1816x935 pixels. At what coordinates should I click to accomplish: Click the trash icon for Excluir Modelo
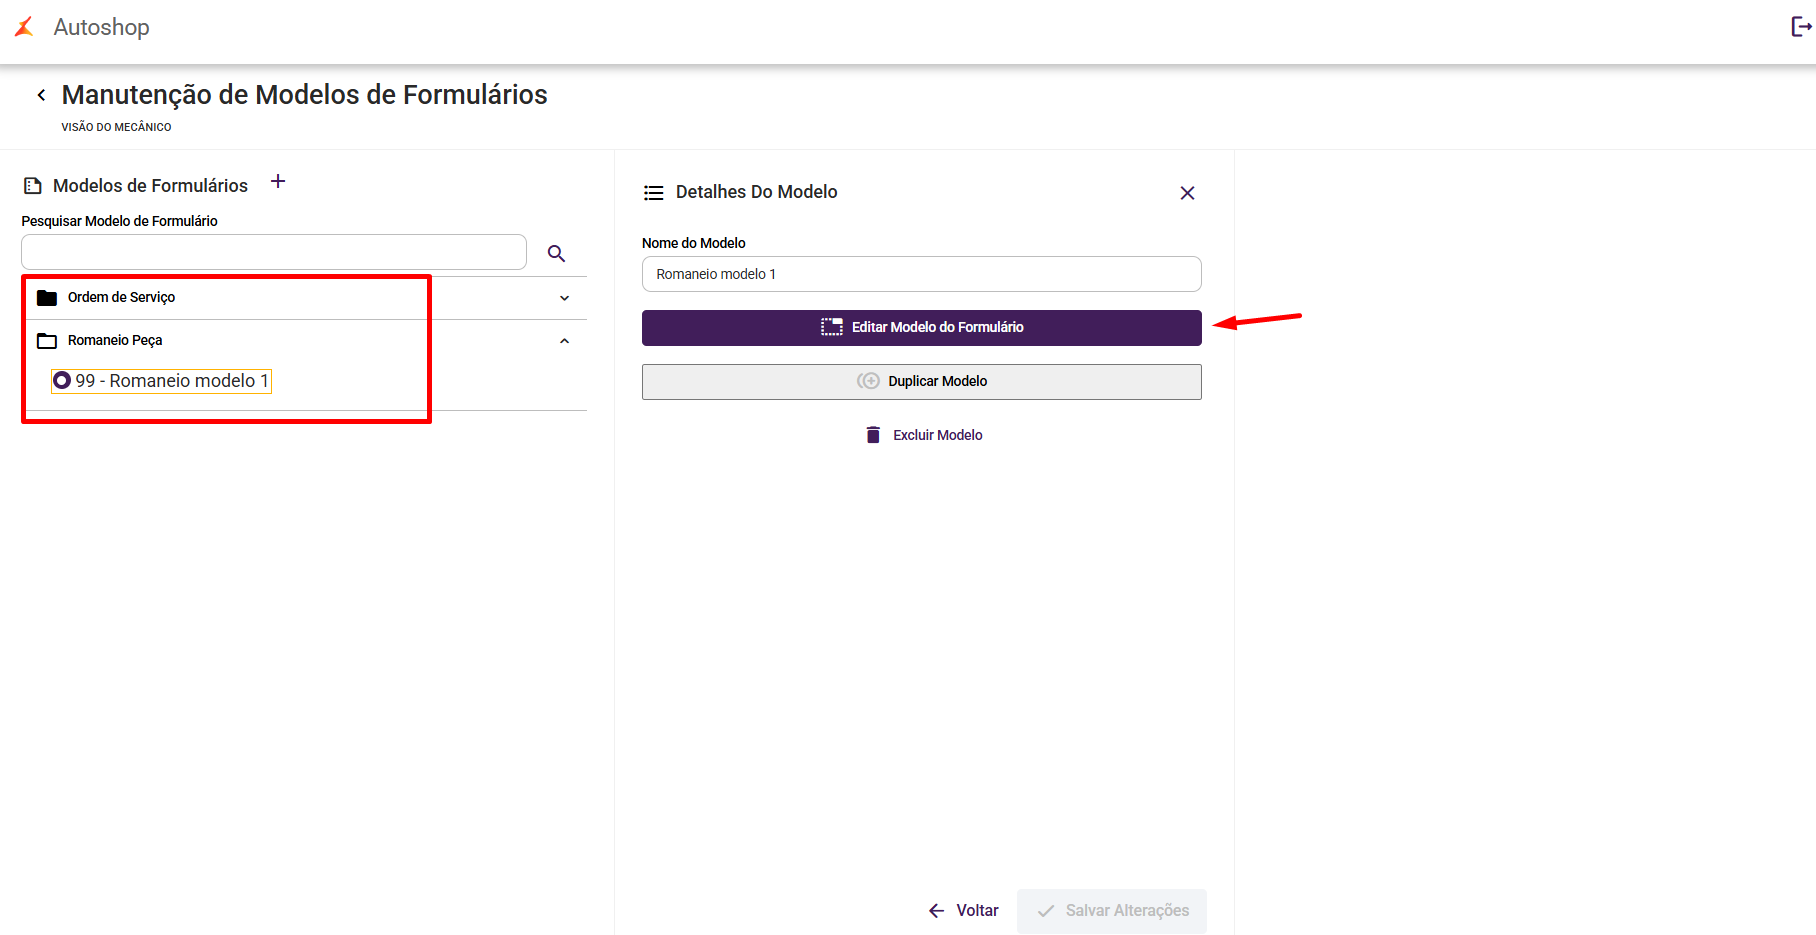tap(873, 435)
